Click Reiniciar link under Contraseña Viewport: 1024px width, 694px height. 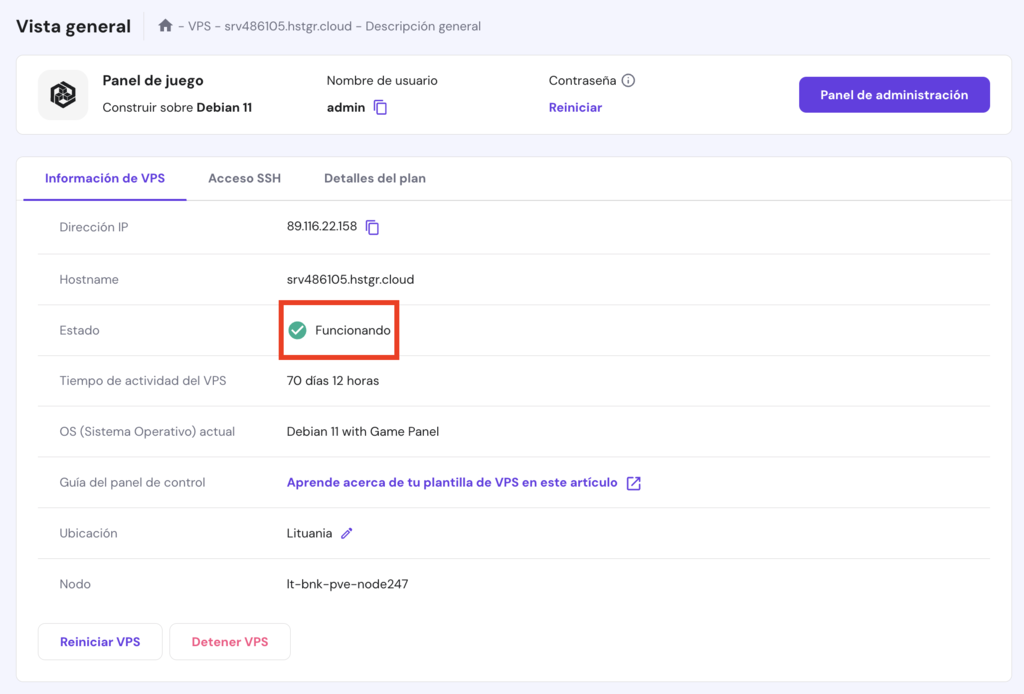pos(575,108)
